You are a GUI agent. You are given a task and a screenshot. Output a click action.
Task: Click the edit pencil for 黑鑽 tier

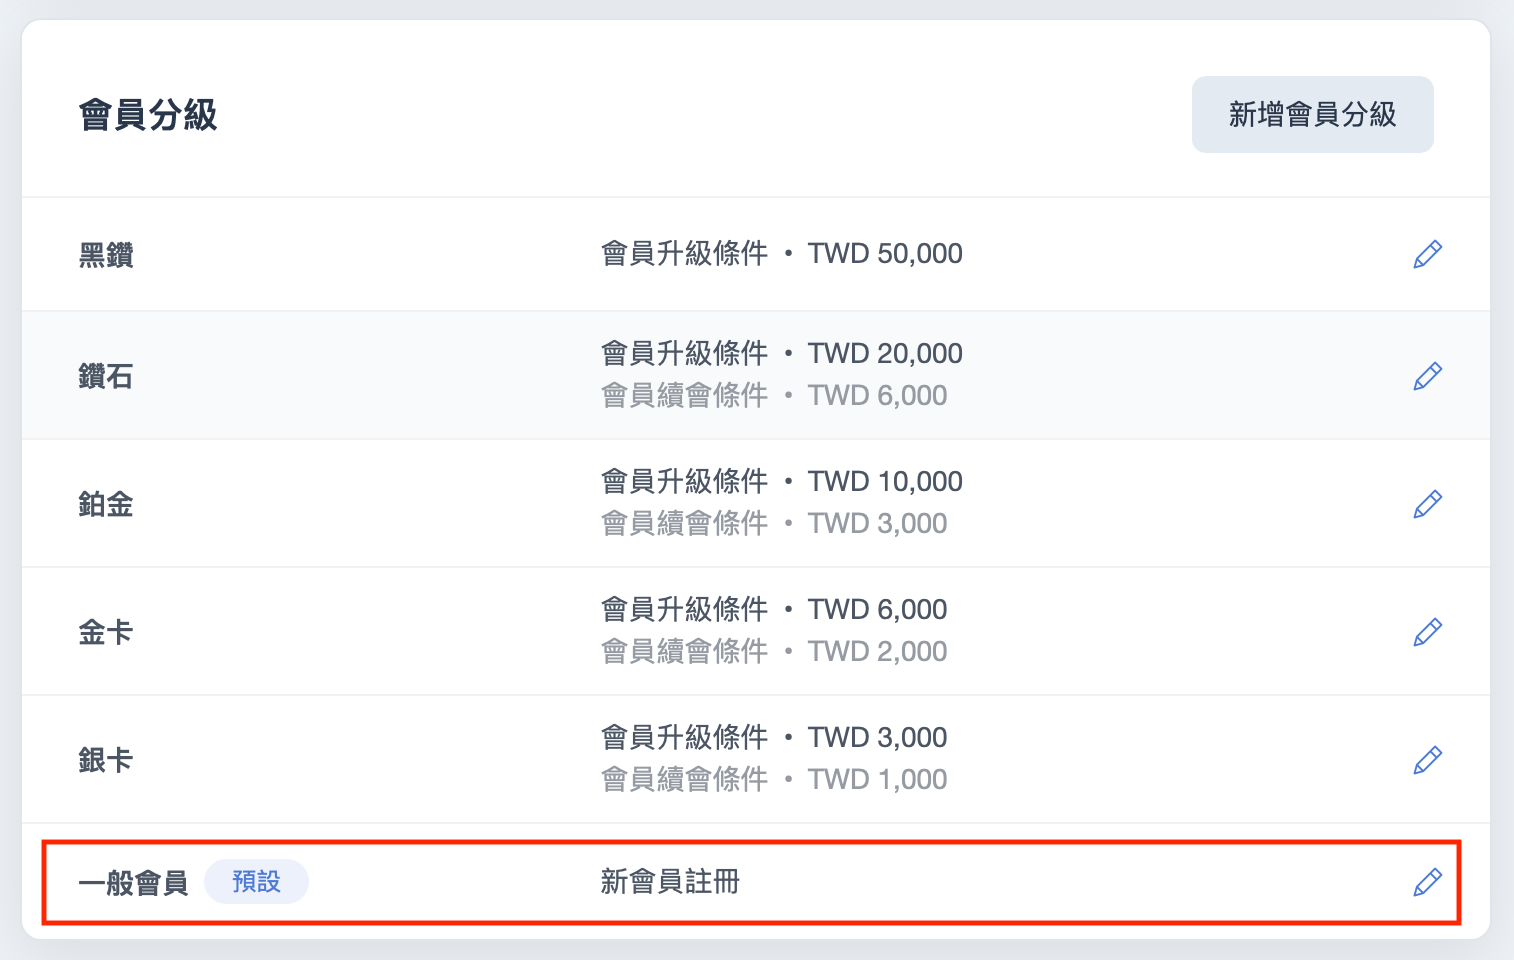pyautogui.click(x=1427, y=254)
